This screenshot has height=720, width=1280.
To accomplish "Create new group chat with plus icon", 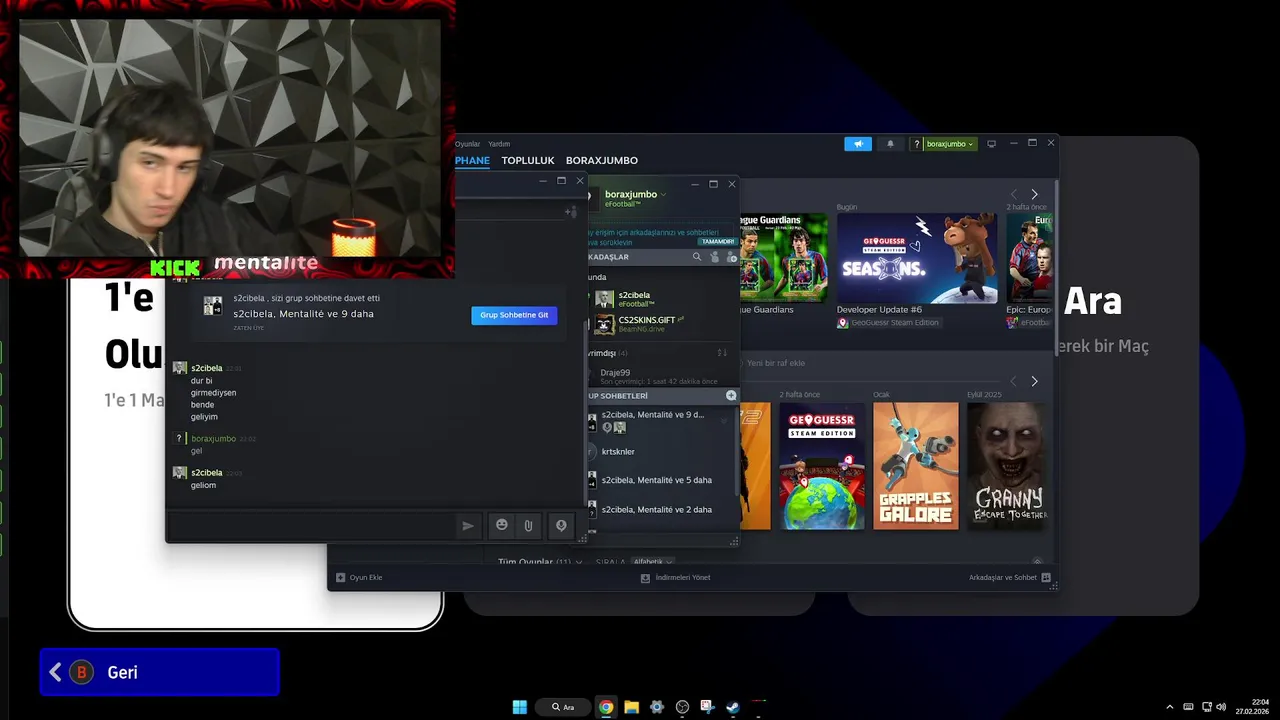I will [x=731, y=396].
